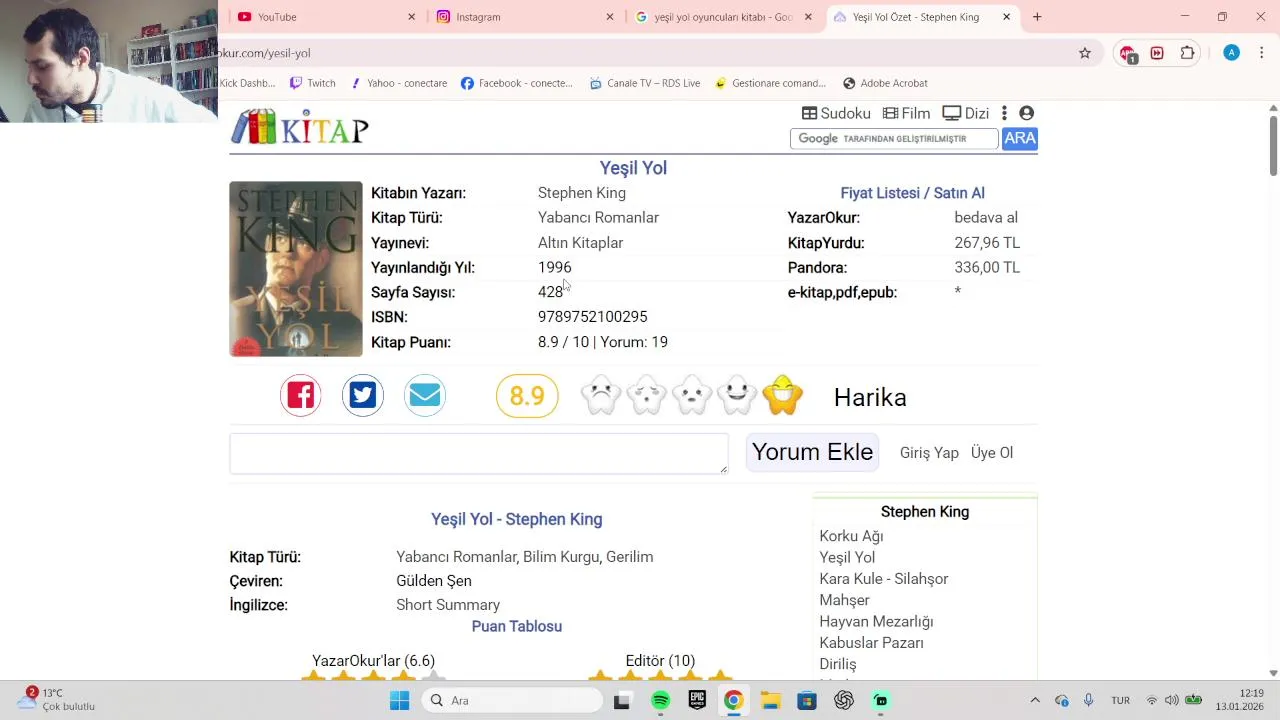Rate the book with the middle face star
The width and height of the screenshot is (1280, 720).
pyautogui.click(x=692, y=395)
